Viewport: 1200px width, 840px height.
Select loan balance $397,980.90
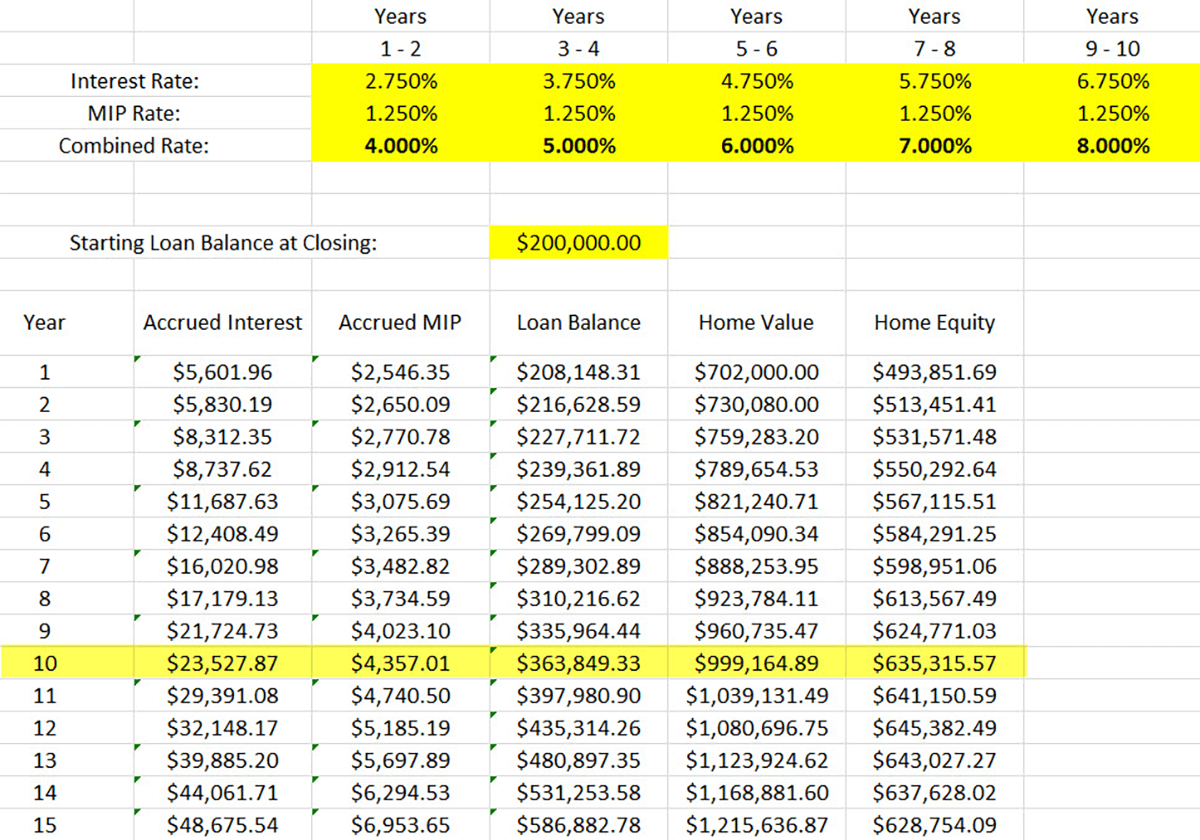coord(579,696)
